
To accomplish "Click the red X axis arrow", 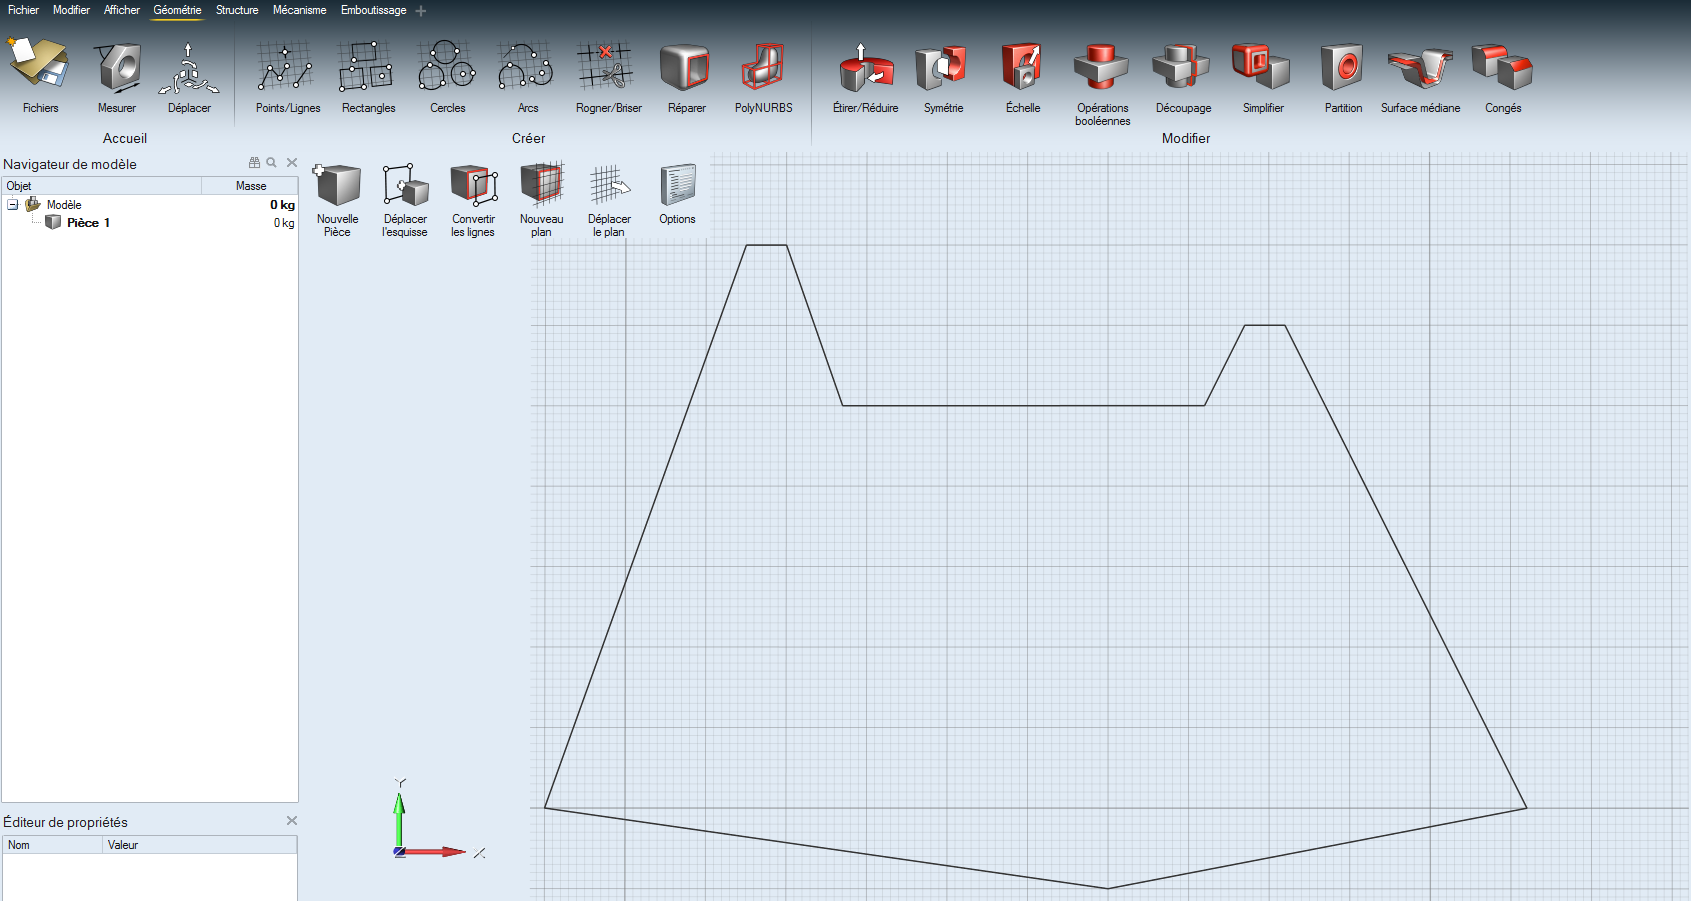I will click(435, 852).
